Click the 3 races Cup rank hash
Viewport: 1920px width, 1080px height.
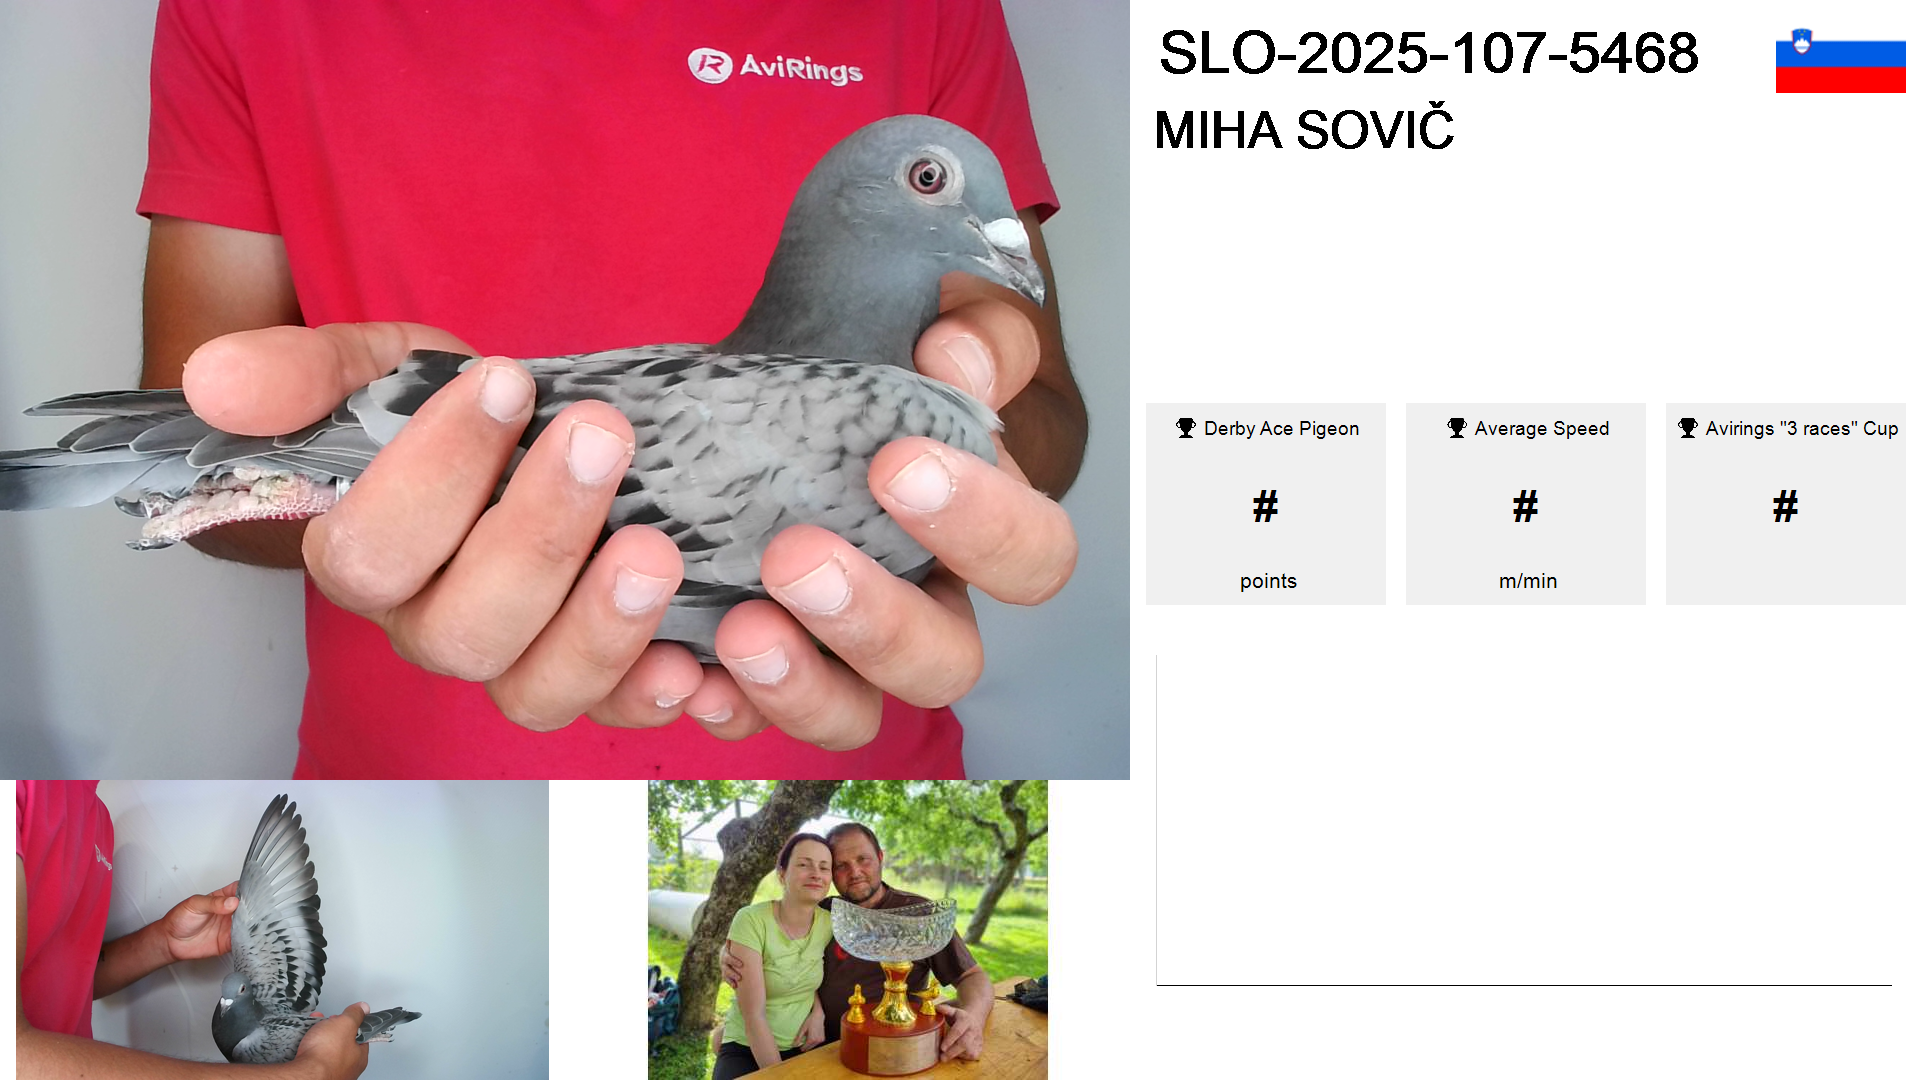1786,506
